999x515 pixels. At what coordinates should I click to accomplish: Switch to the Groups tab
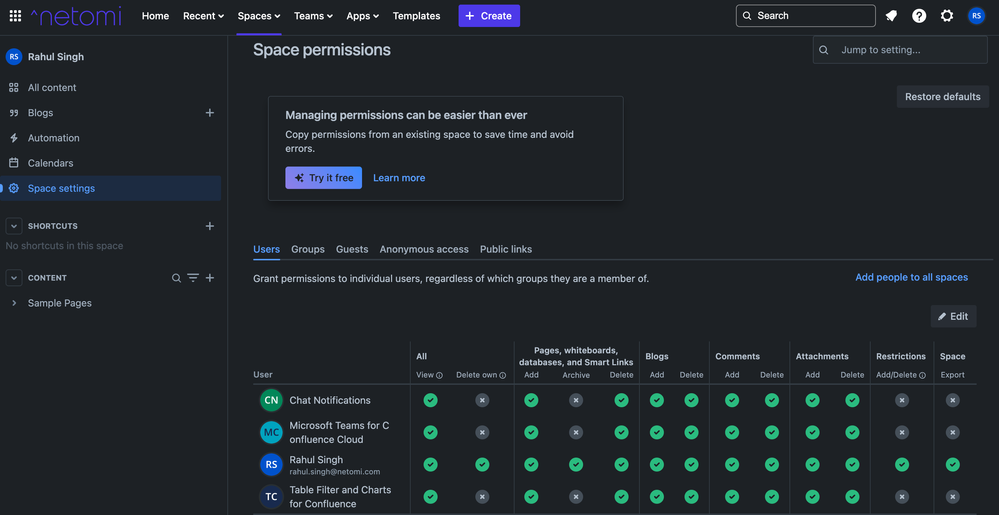(x=308, y=249)
